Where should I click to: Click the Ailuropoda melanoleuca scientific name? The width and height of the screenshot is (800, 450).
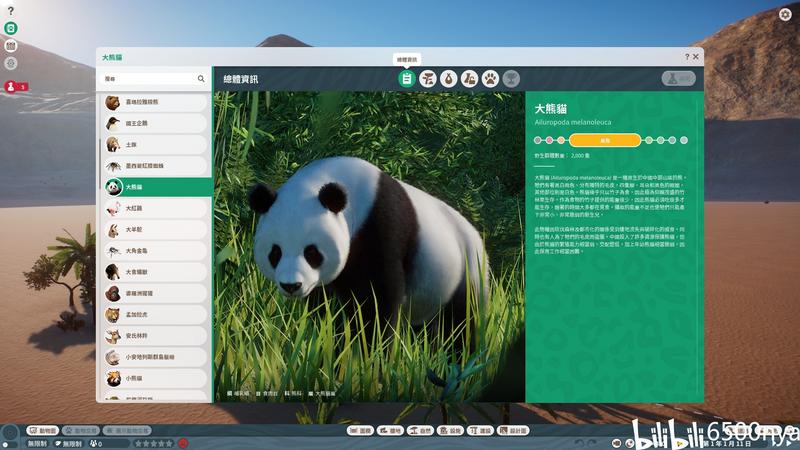(572, 122)
